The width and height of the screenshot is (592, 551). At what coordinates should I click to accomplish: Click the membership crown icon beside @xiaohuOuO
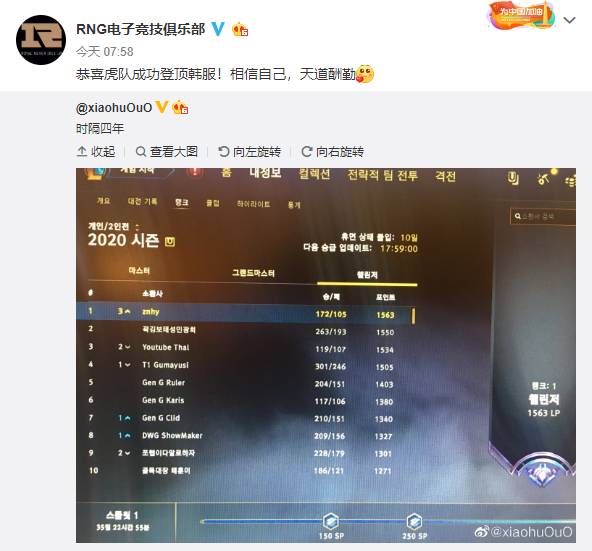(x=180, y=108)
